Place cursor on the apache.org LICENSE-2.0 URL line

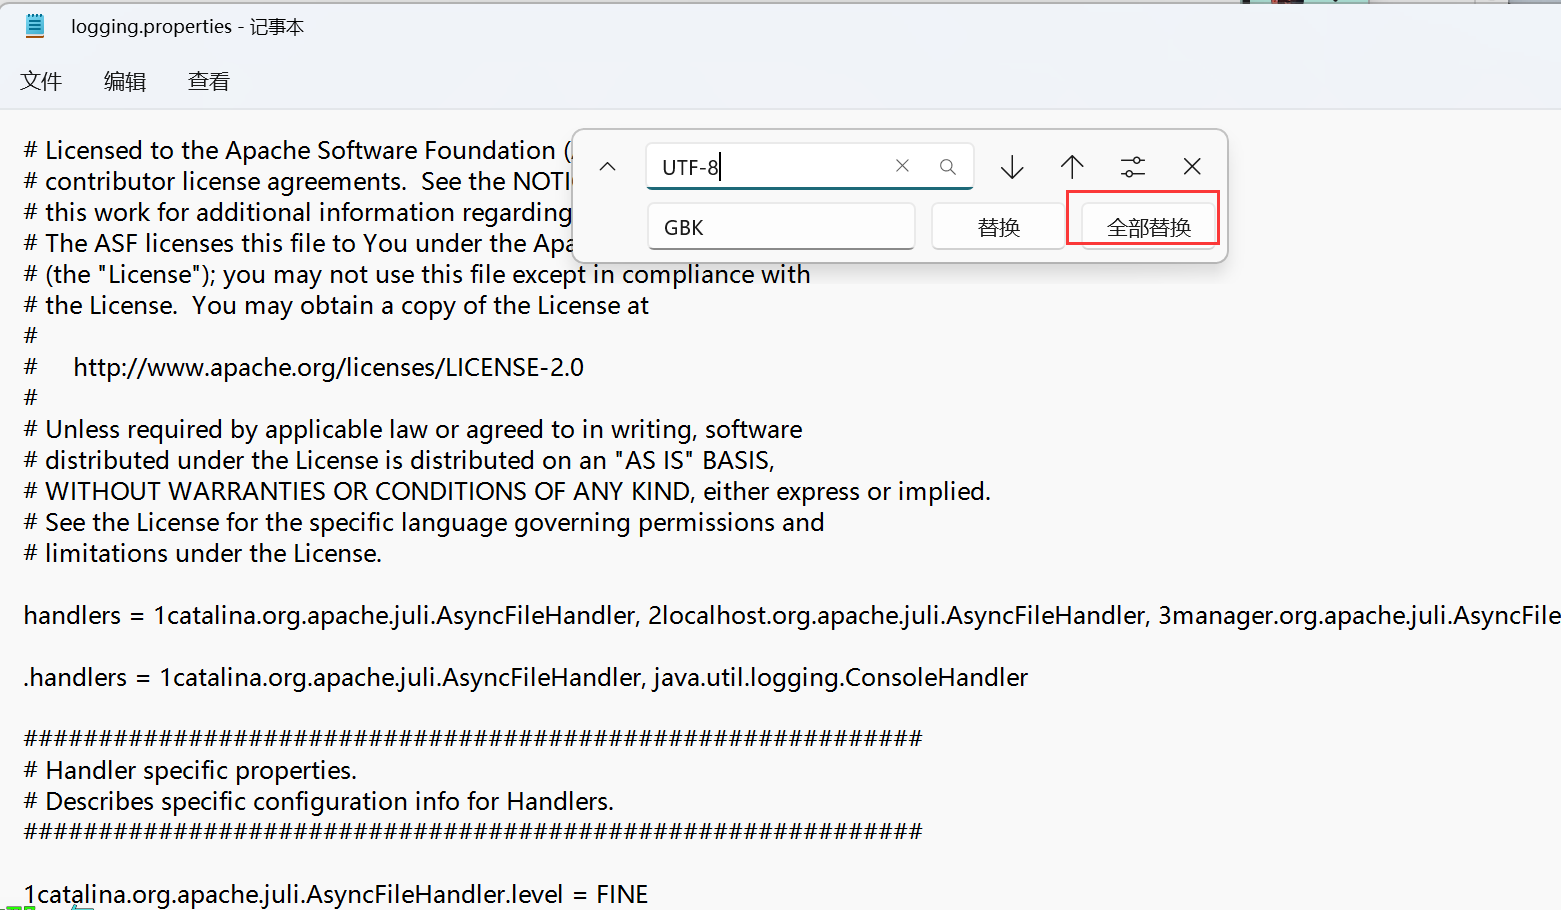pos(329,367)
